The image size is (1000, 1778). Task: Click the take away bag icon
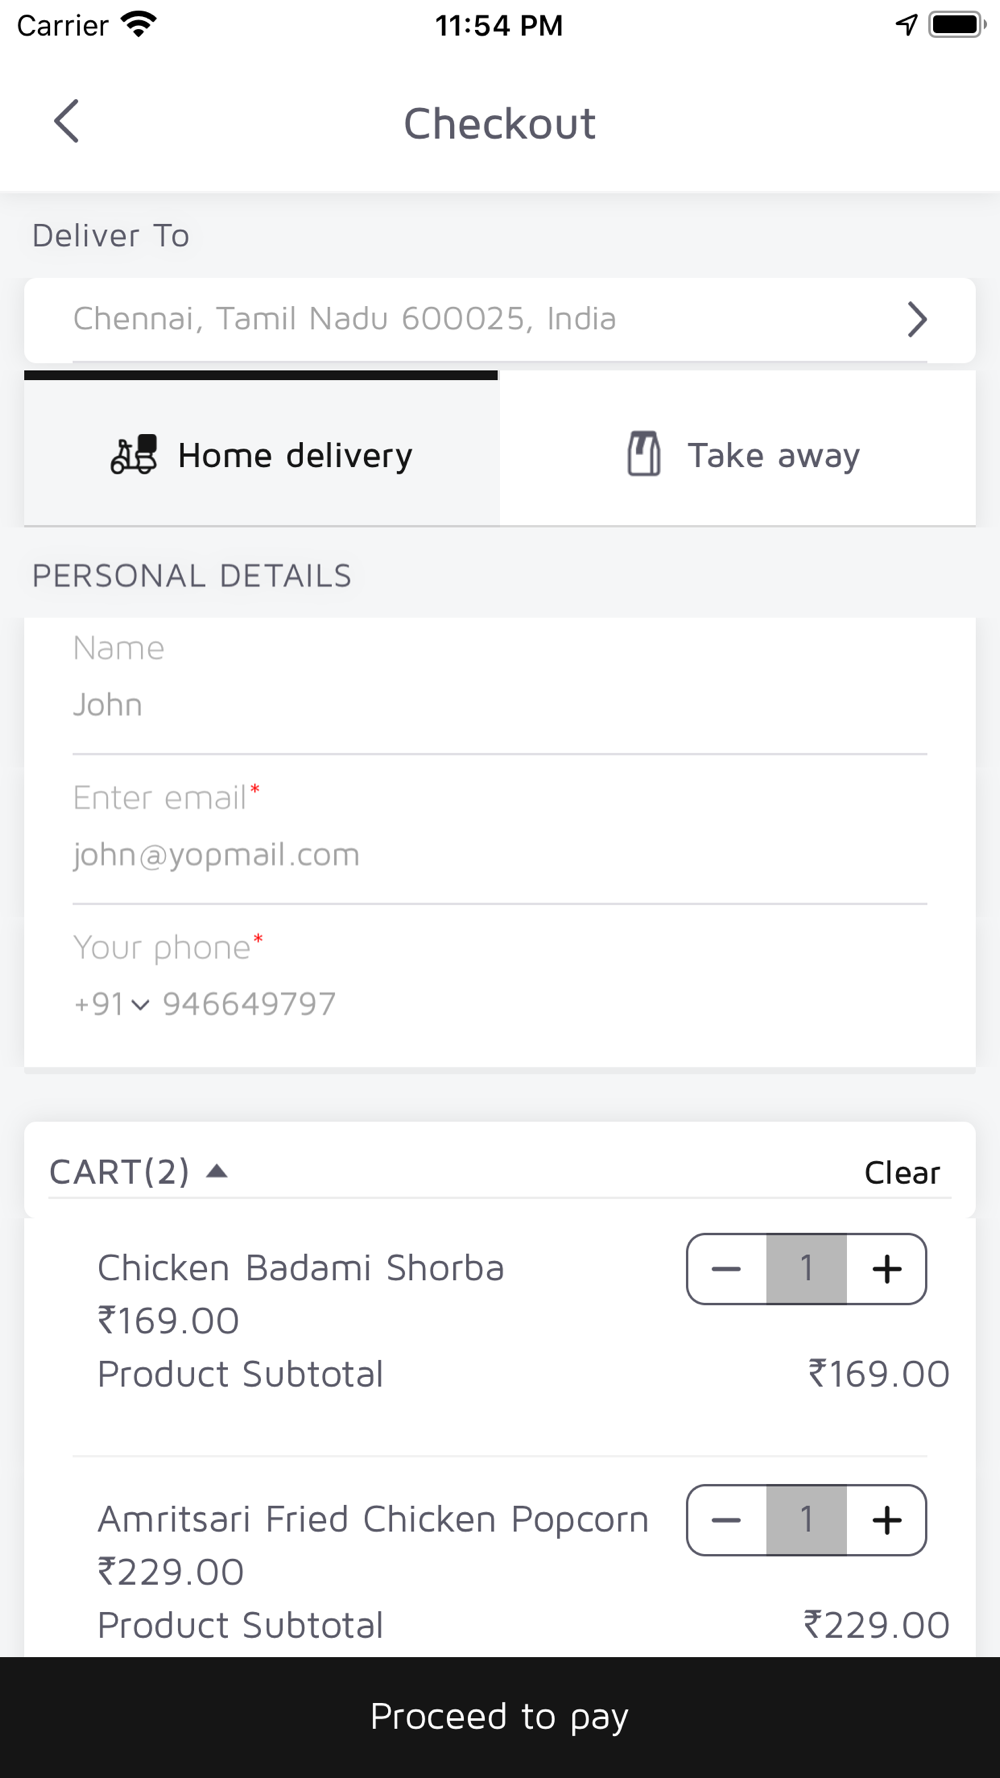(x=644, y=454)
